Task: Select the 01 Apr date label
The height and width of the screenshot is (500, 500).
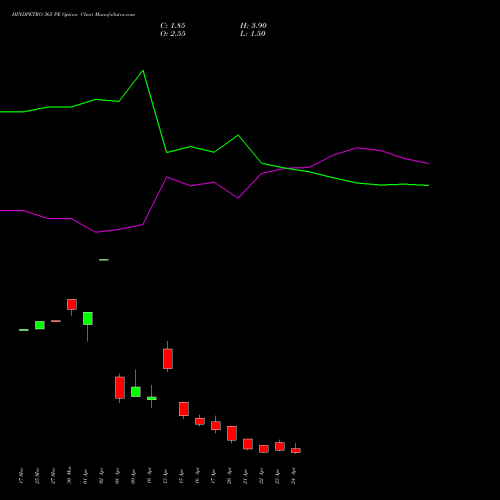Action: (85, 476)
